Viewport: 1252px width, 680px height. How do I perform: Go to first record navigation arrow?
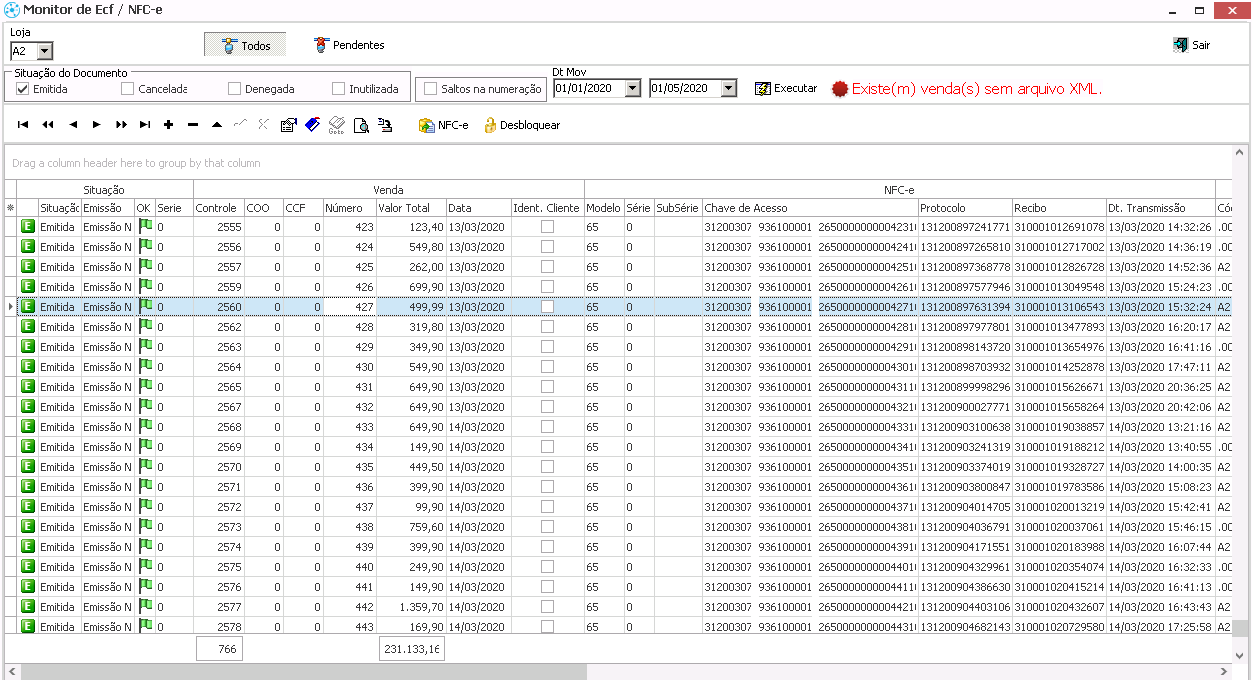click(x=23, y=125)
